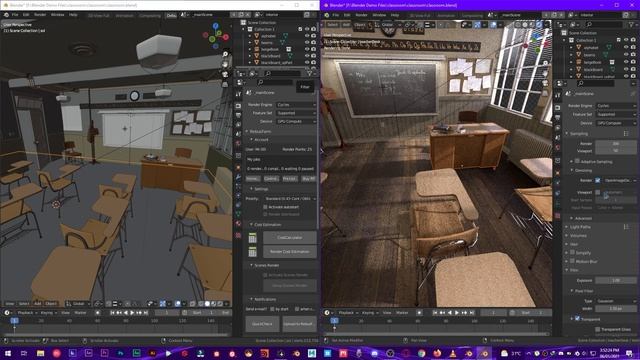Enable send email 'by start' checkbox
The image size is (640, 360).
tap(272, 309)
